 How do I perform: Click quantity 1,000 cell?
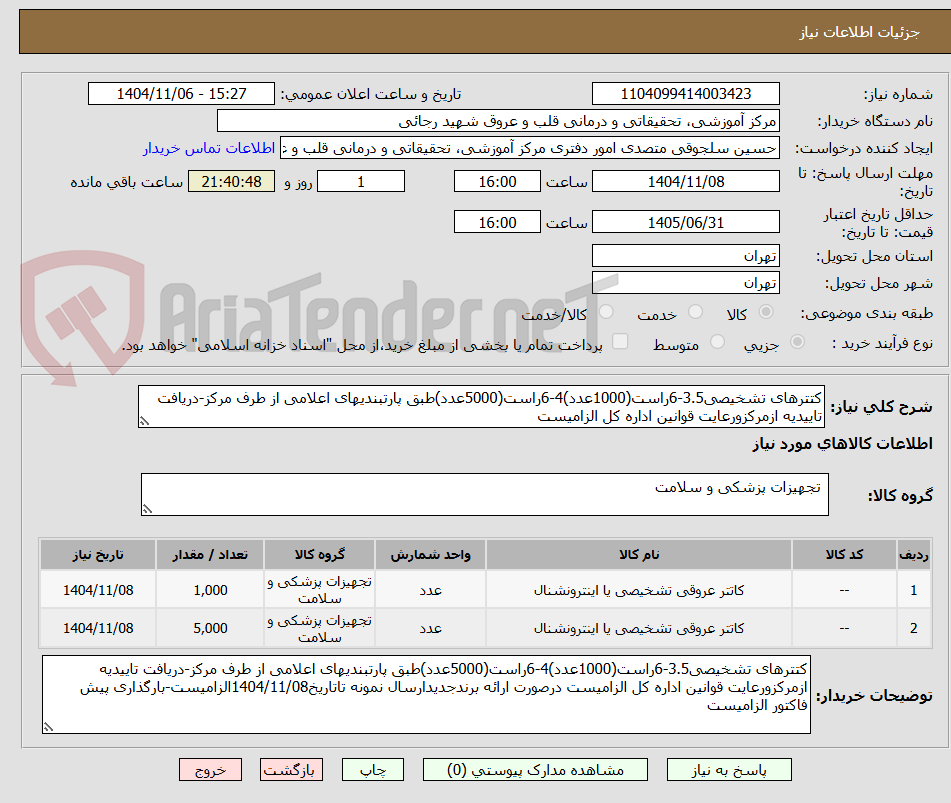click(210, 590)
